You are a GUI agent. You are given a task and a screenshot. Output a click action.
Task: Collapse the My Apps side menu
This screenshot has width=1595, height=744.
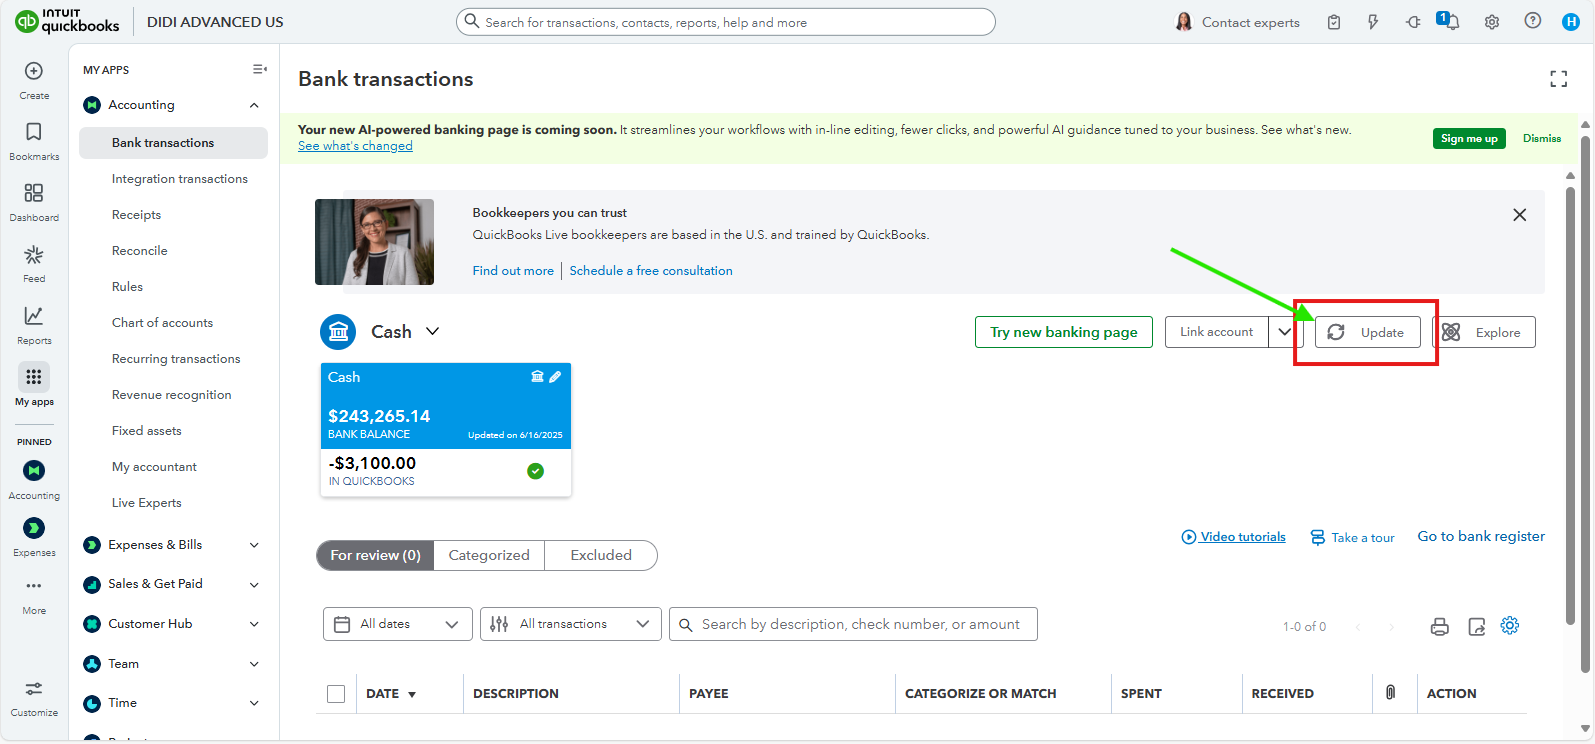(x=260, y=69)
